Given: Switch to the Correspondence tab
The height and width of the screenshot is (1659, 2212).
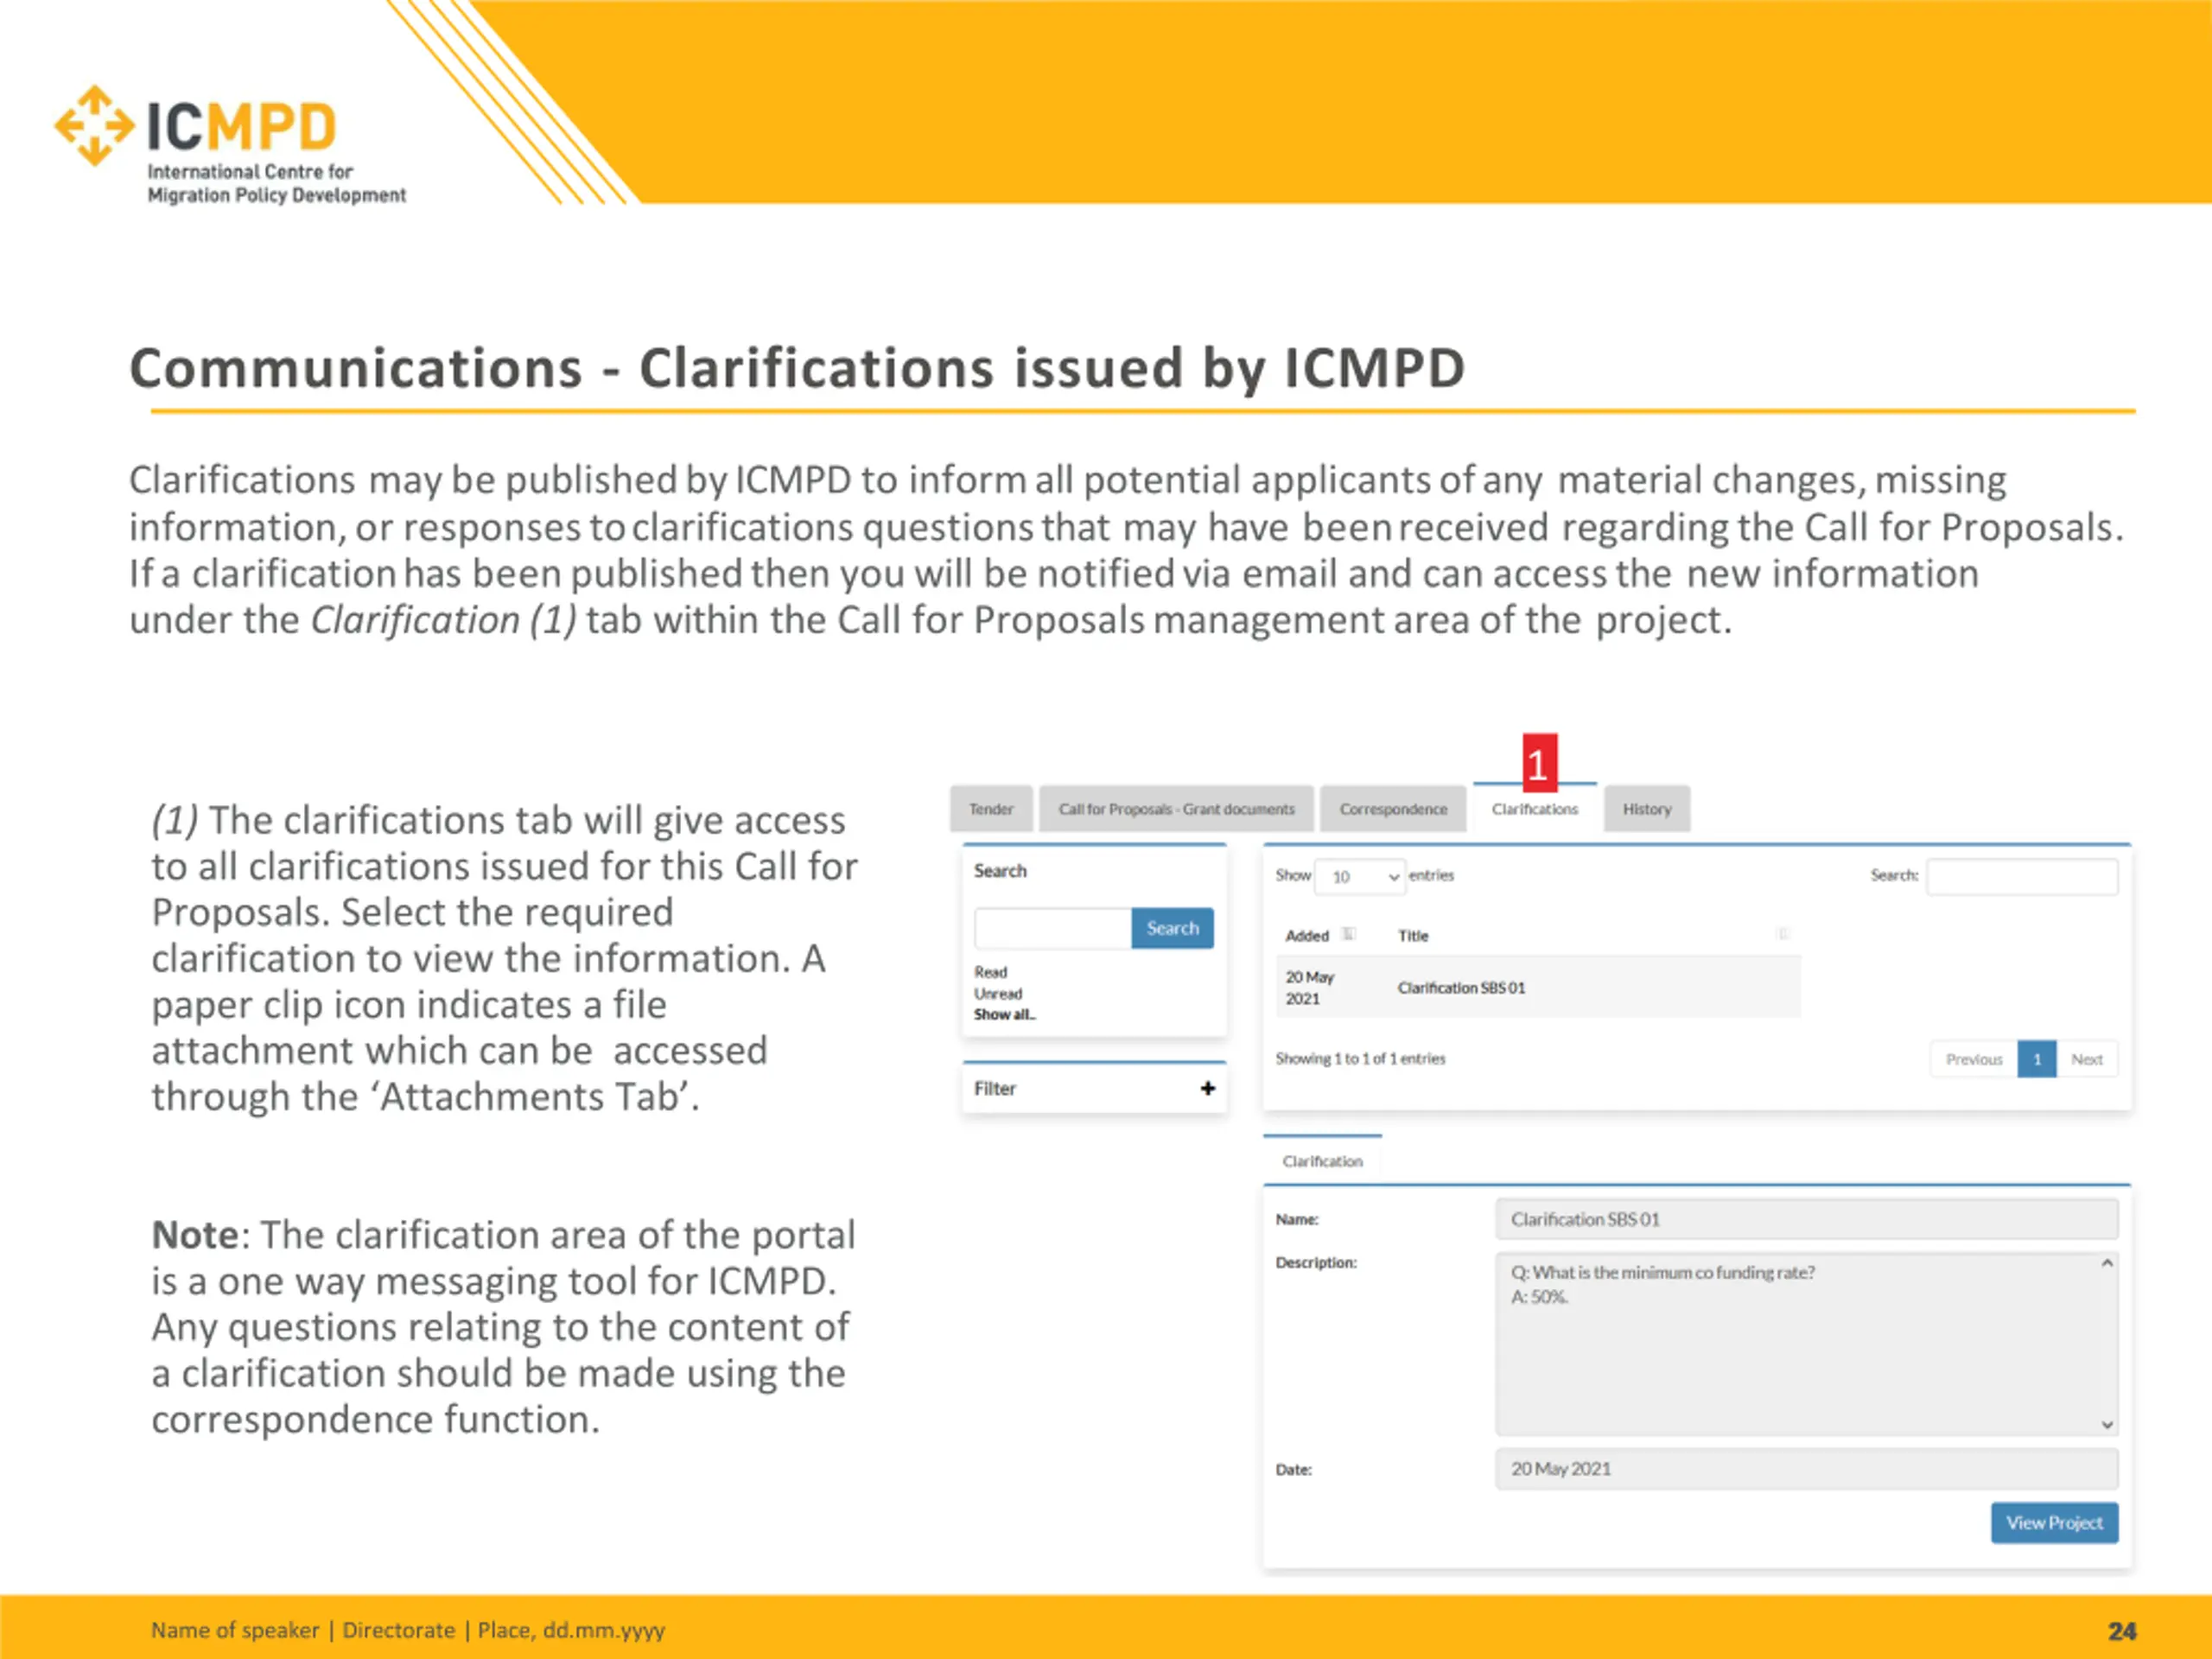Looking at the screenshot, I should pyautogui.click(x=1393, y=809).
